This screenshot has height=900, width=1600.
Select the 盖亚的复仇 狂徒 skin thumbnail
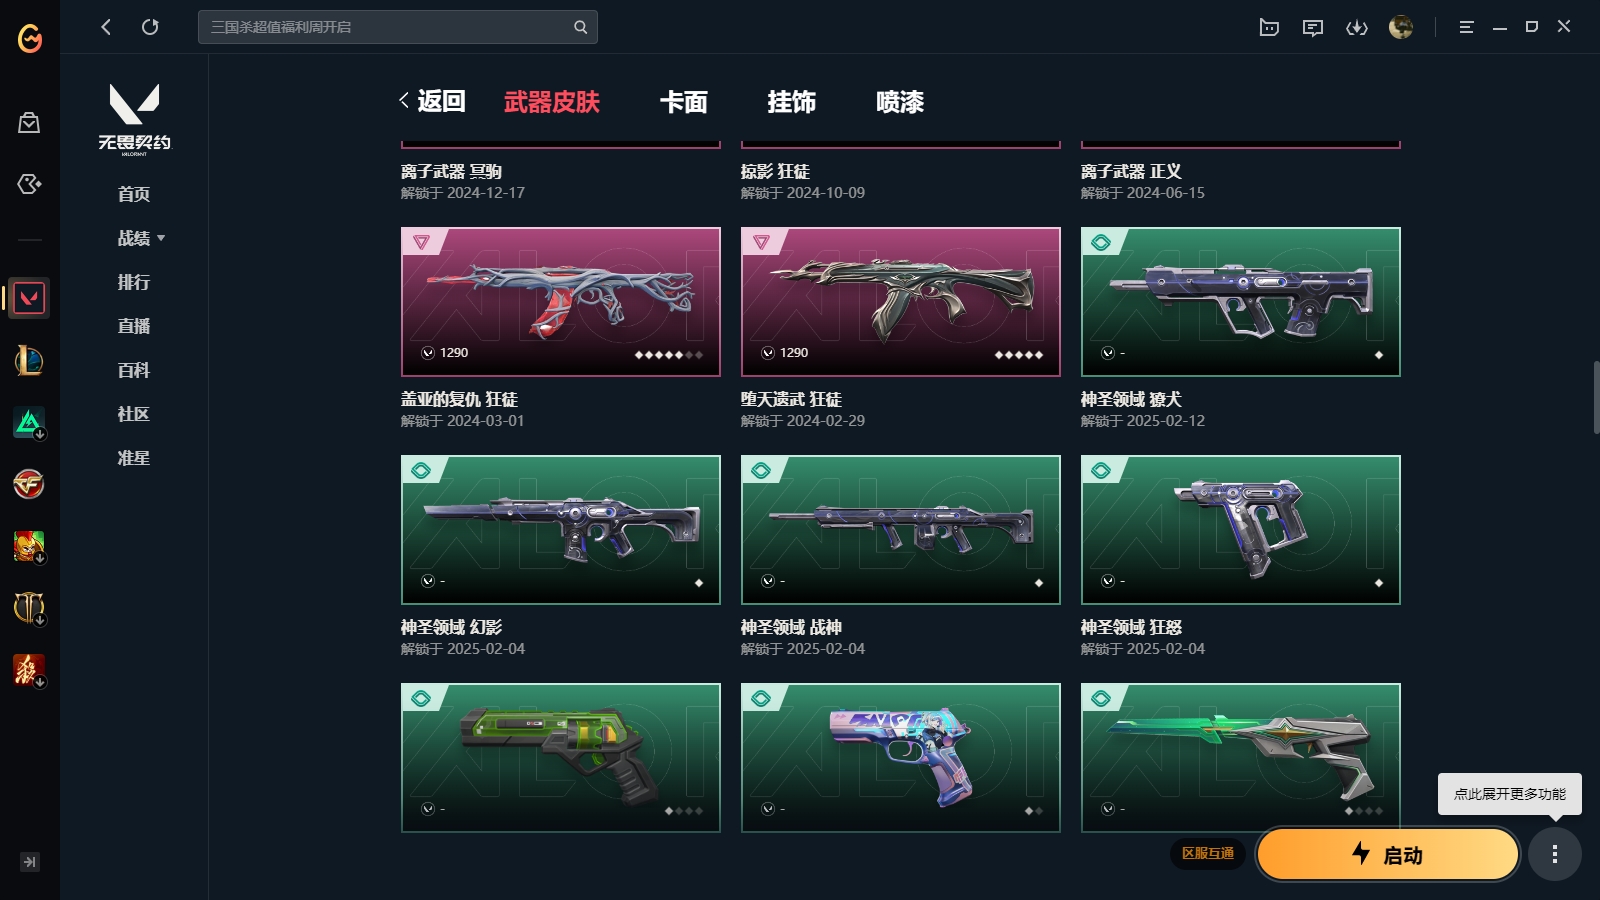(561, 302)
